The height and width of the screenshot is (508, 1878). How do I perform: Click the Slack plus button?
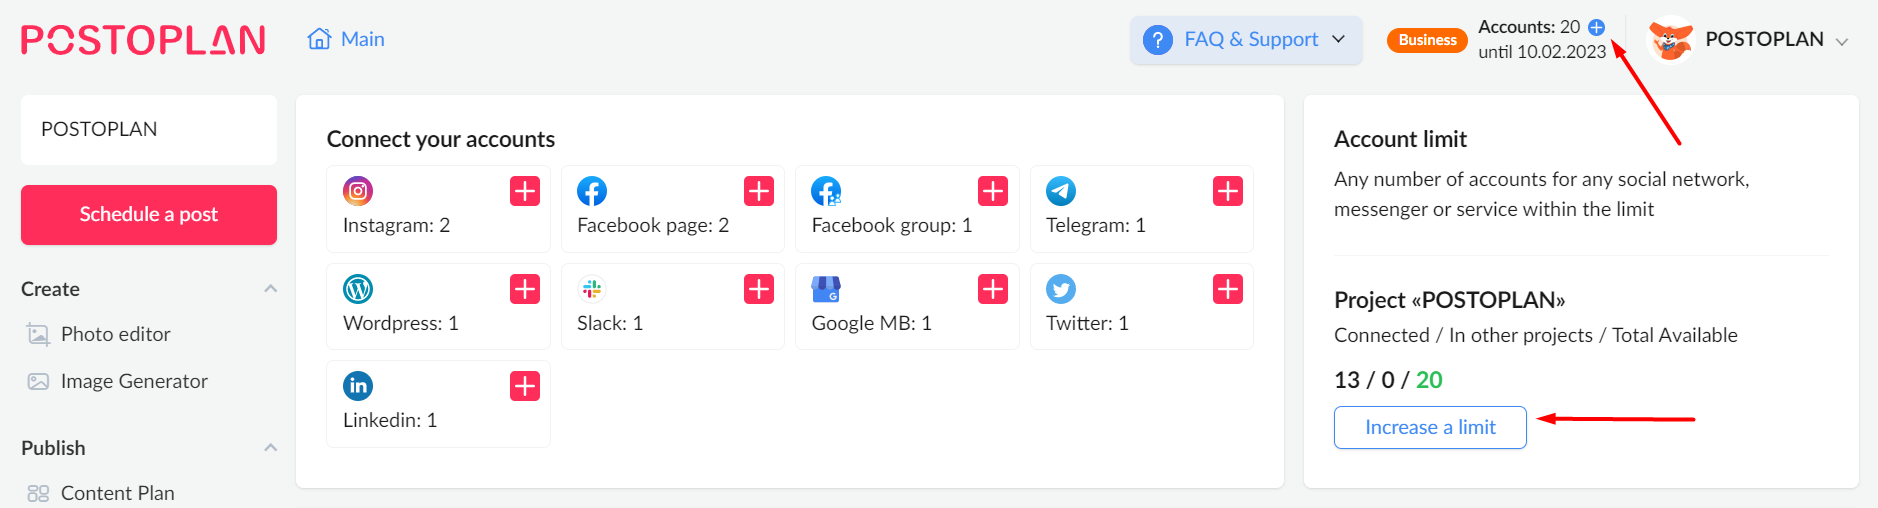[x=759, y=289]
